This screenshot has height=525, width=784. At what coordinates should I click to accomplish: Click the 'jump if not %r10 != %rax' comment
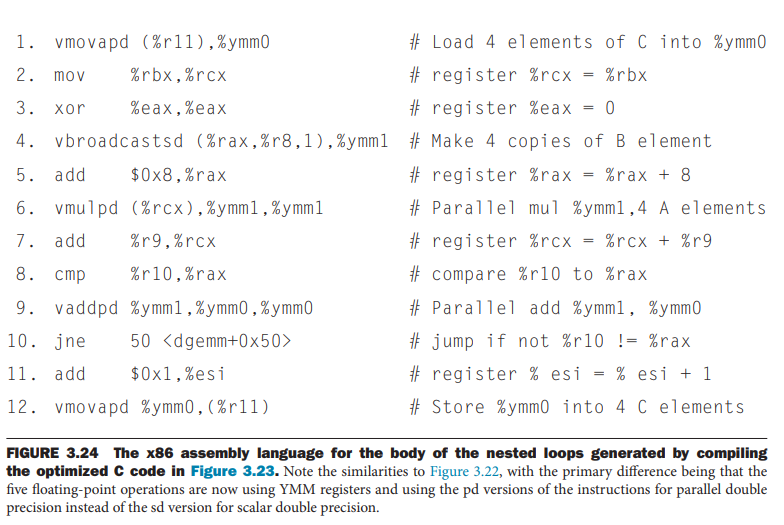[x=550, y=341]
